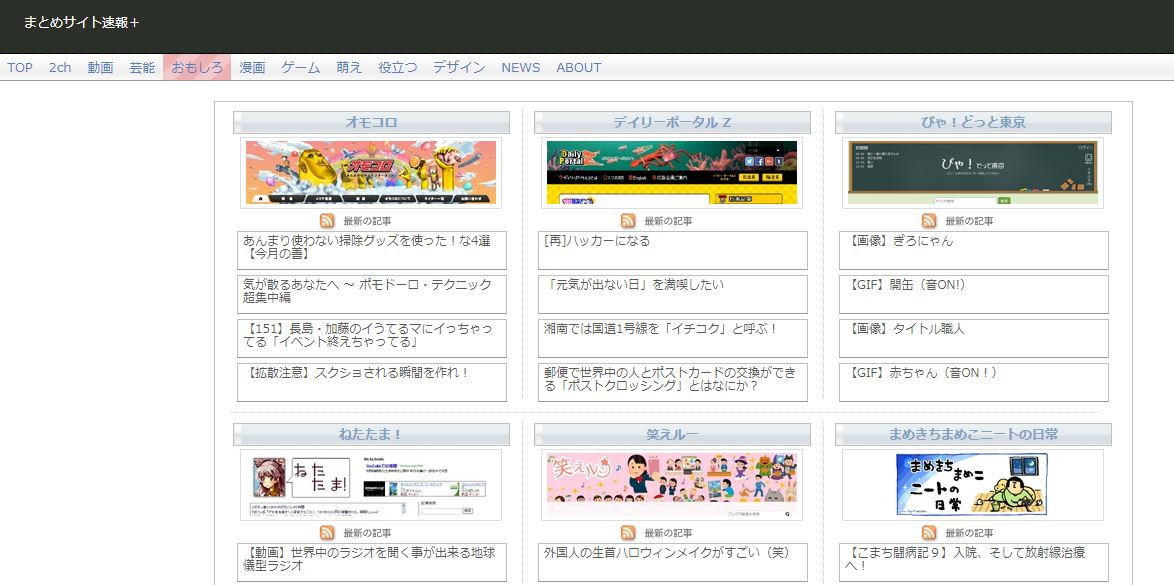
Task: Click 最新の記事 label under オモコロ
Action: pyautogui.click(x=367, y=221)
